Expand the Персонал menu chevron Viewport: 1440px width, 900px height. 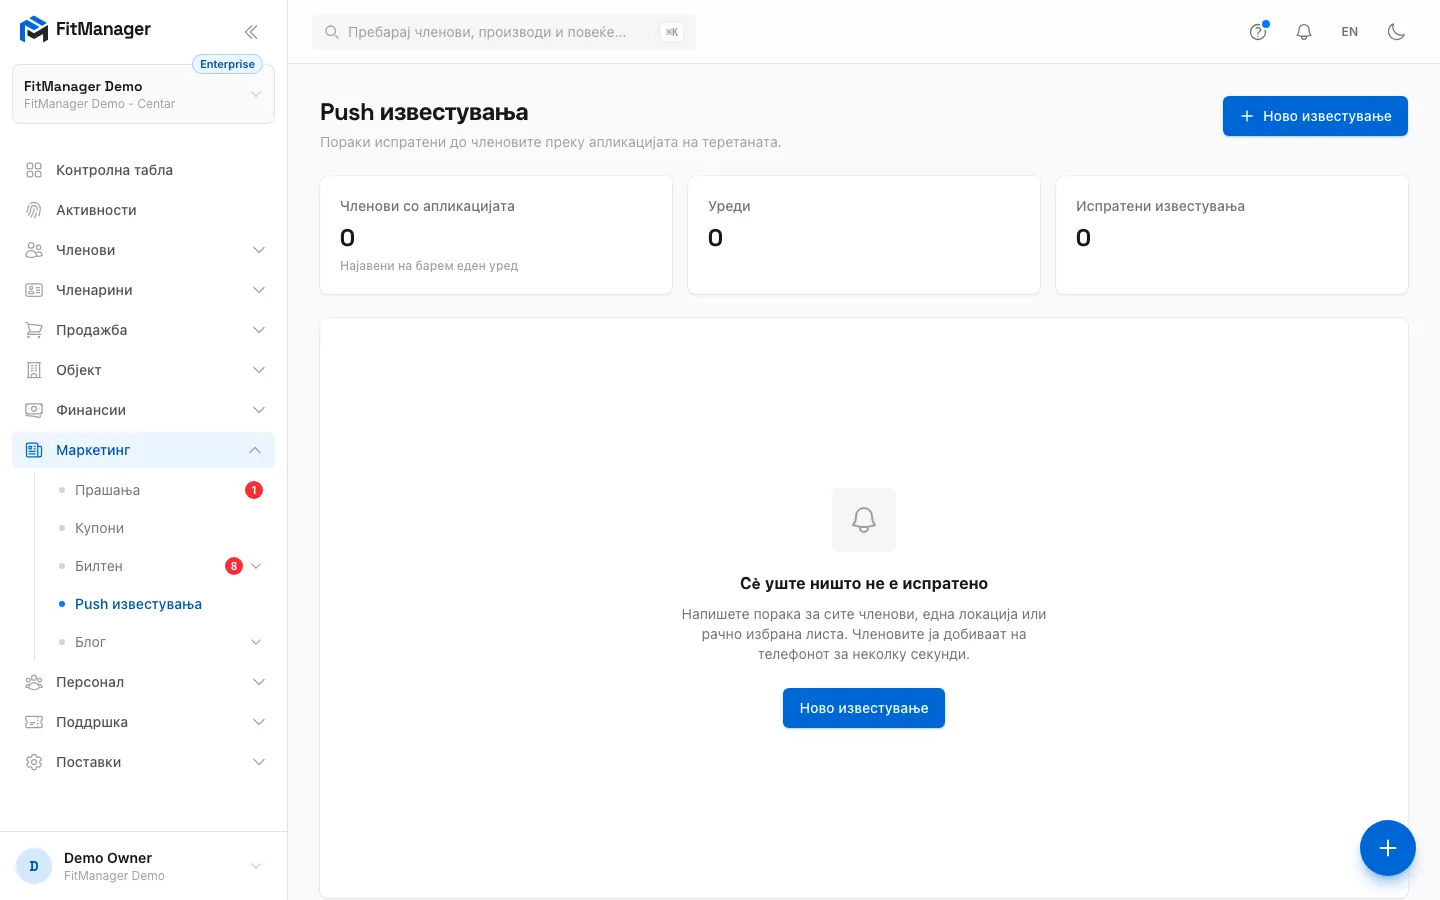(259, 682)
